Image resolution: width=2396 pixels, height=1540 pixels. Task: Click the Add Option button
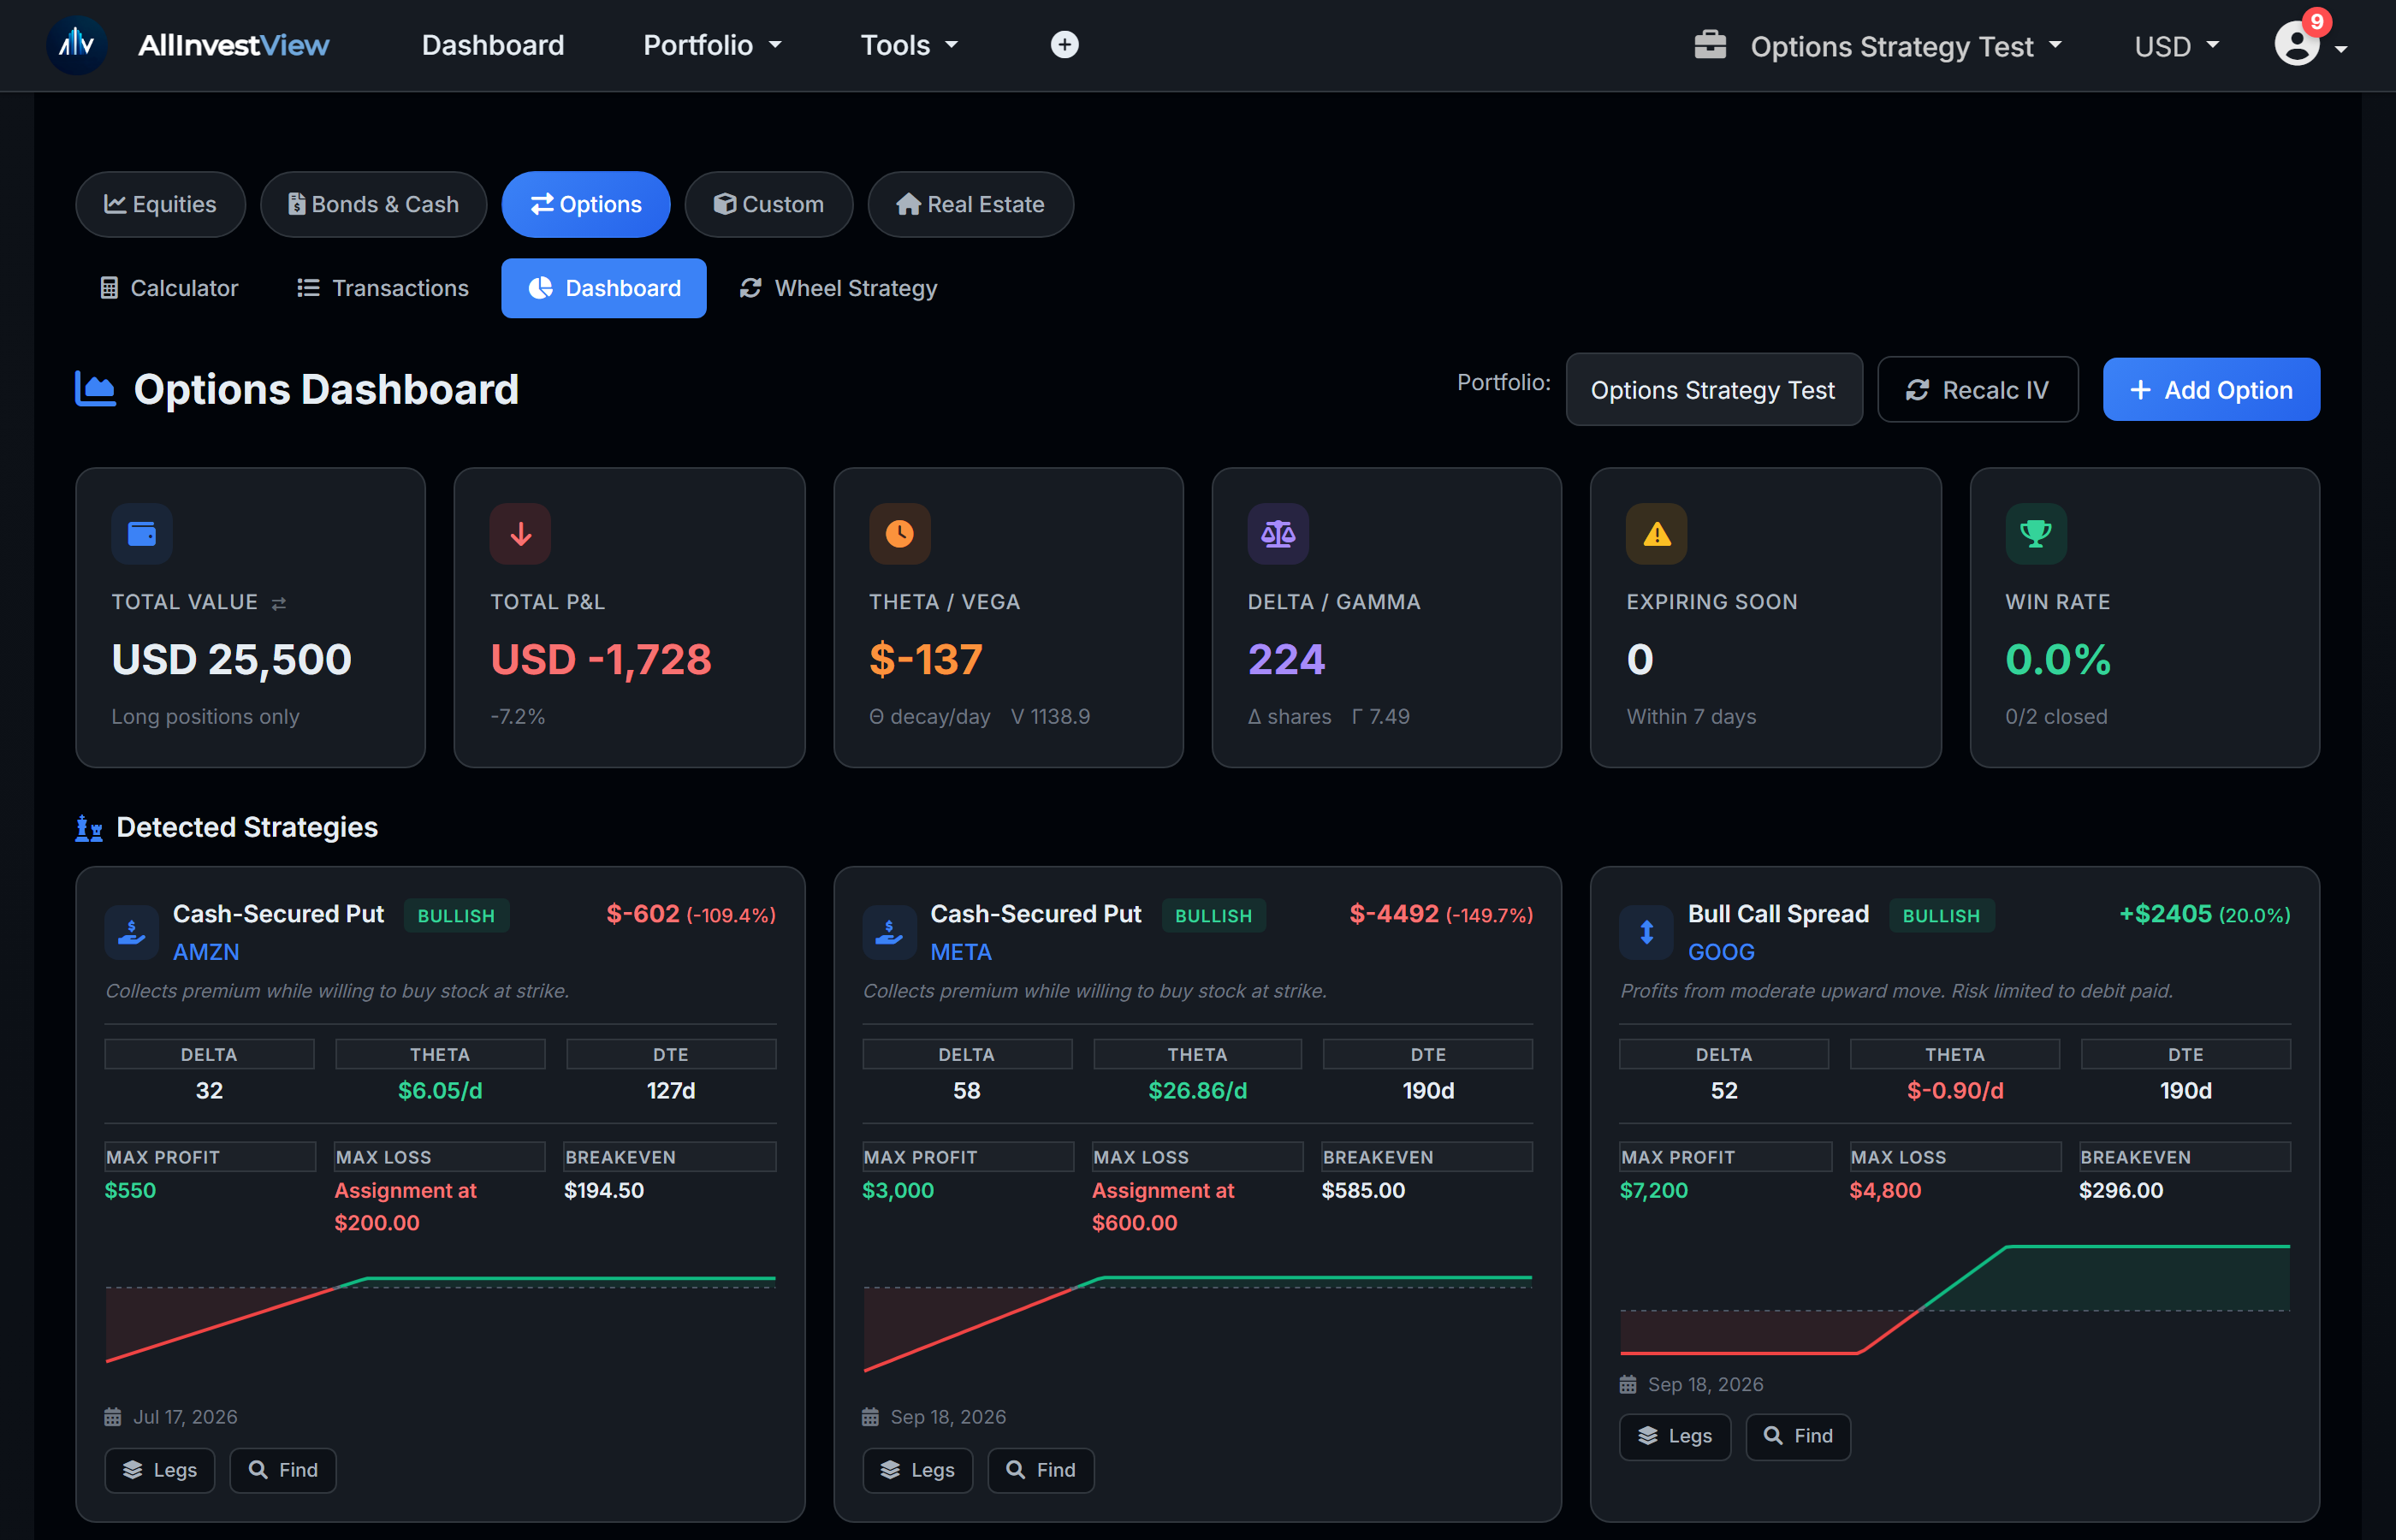pyautogui.click(x=2211, y=389)
